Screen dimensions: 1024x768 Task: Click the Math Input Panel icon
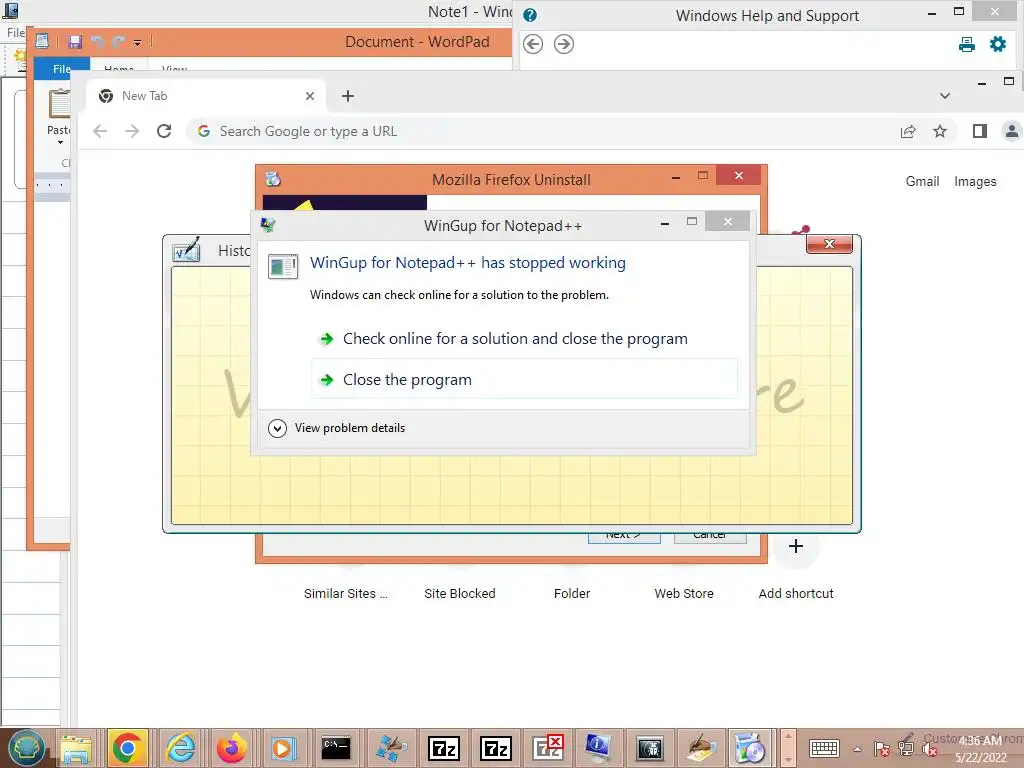(186, 250)
